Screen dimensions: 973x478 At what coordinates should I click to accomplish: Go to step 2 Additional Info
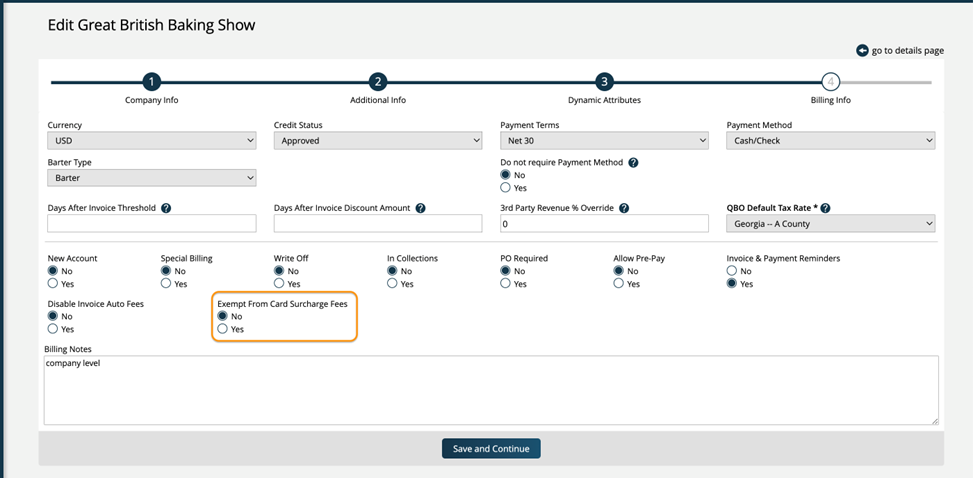pos(377,82)
